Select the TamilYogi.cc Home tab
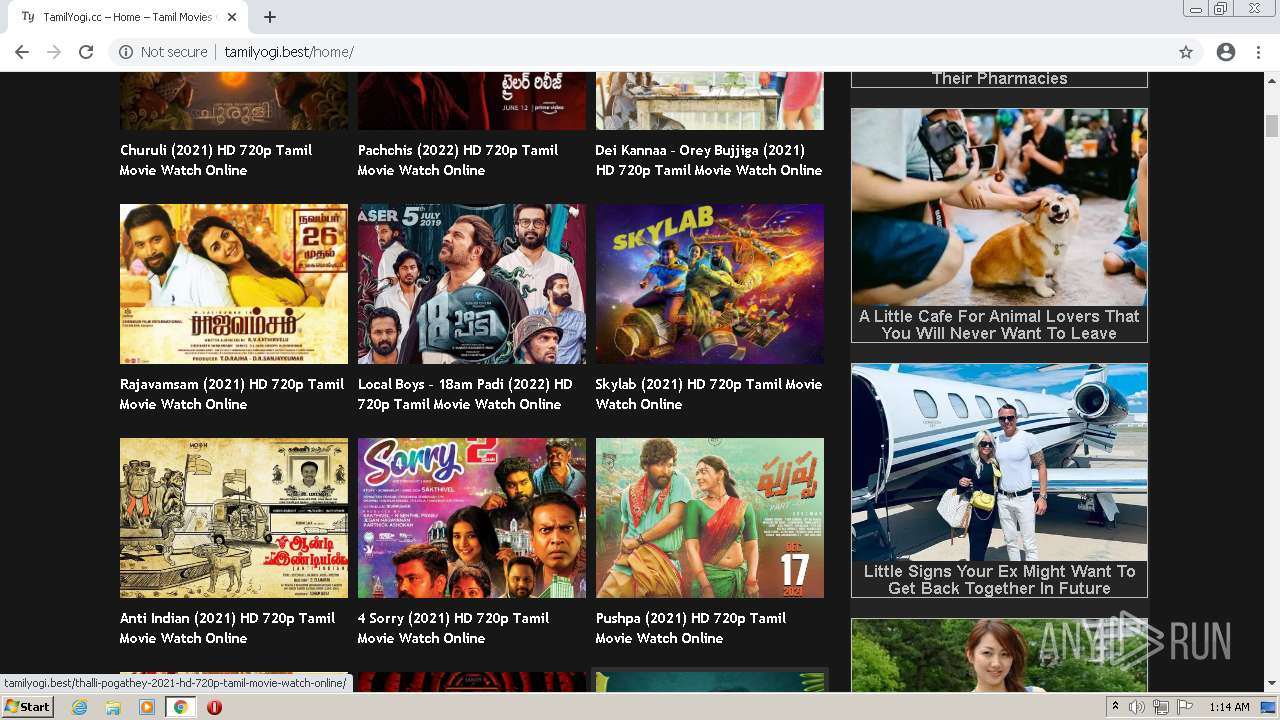Screen dimensions: 1280x720 point(127,17)
